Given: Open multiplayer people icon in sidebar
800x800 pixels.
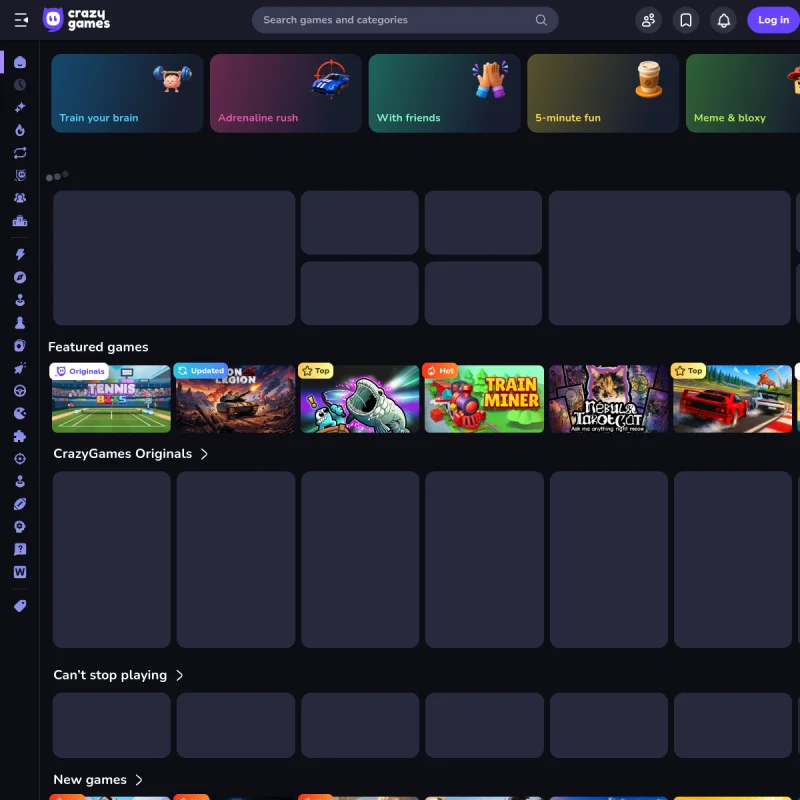Looking at the screenshot, I should coord(20,198).
